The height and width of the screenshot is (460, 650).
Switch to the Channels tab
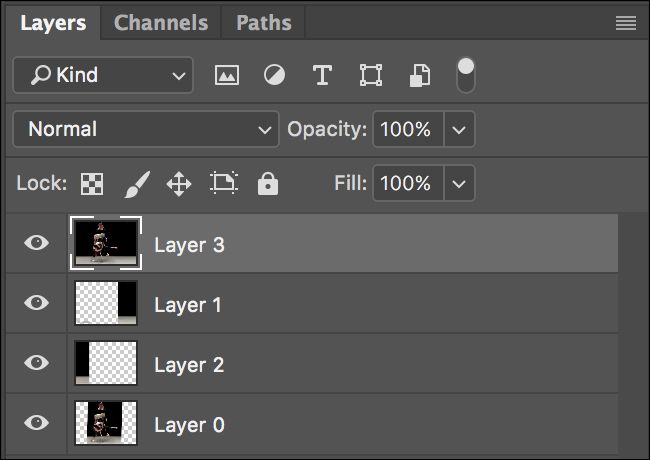pos(161,23)
